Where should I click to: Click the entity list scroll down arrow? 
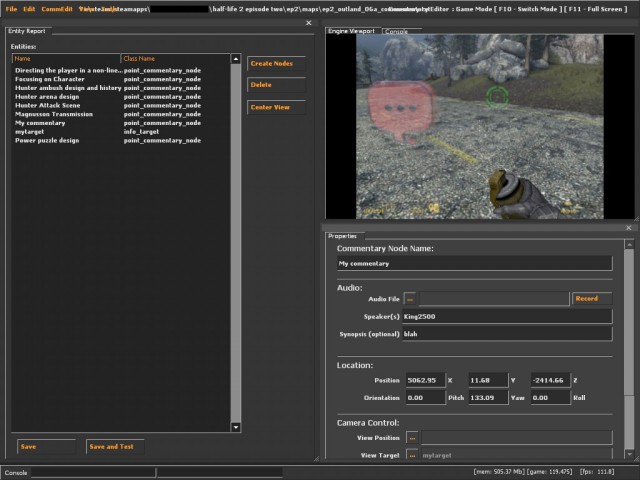[x=236, y=427]
